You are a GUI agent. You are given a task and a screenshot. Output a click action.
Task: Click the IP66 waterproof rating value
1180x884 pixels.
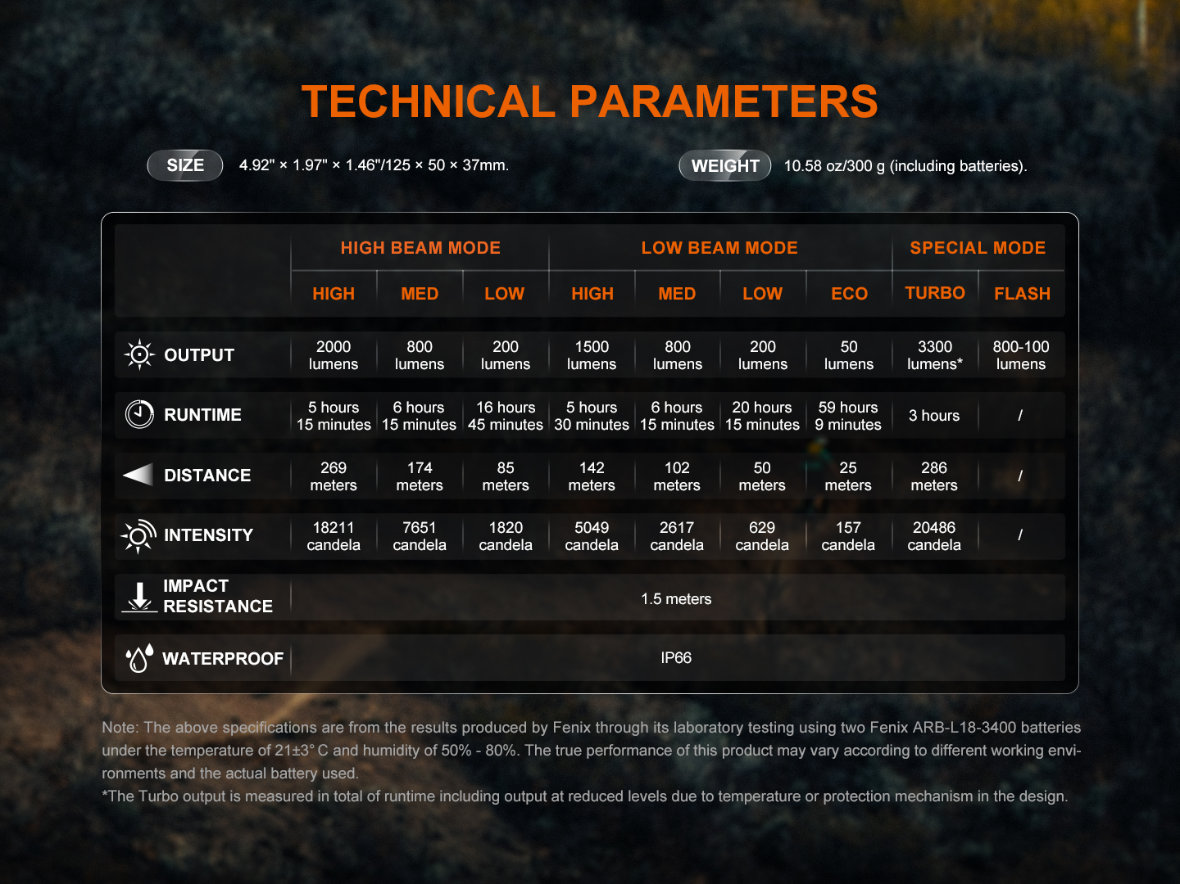pyautogui.click(x=676, y=658)
